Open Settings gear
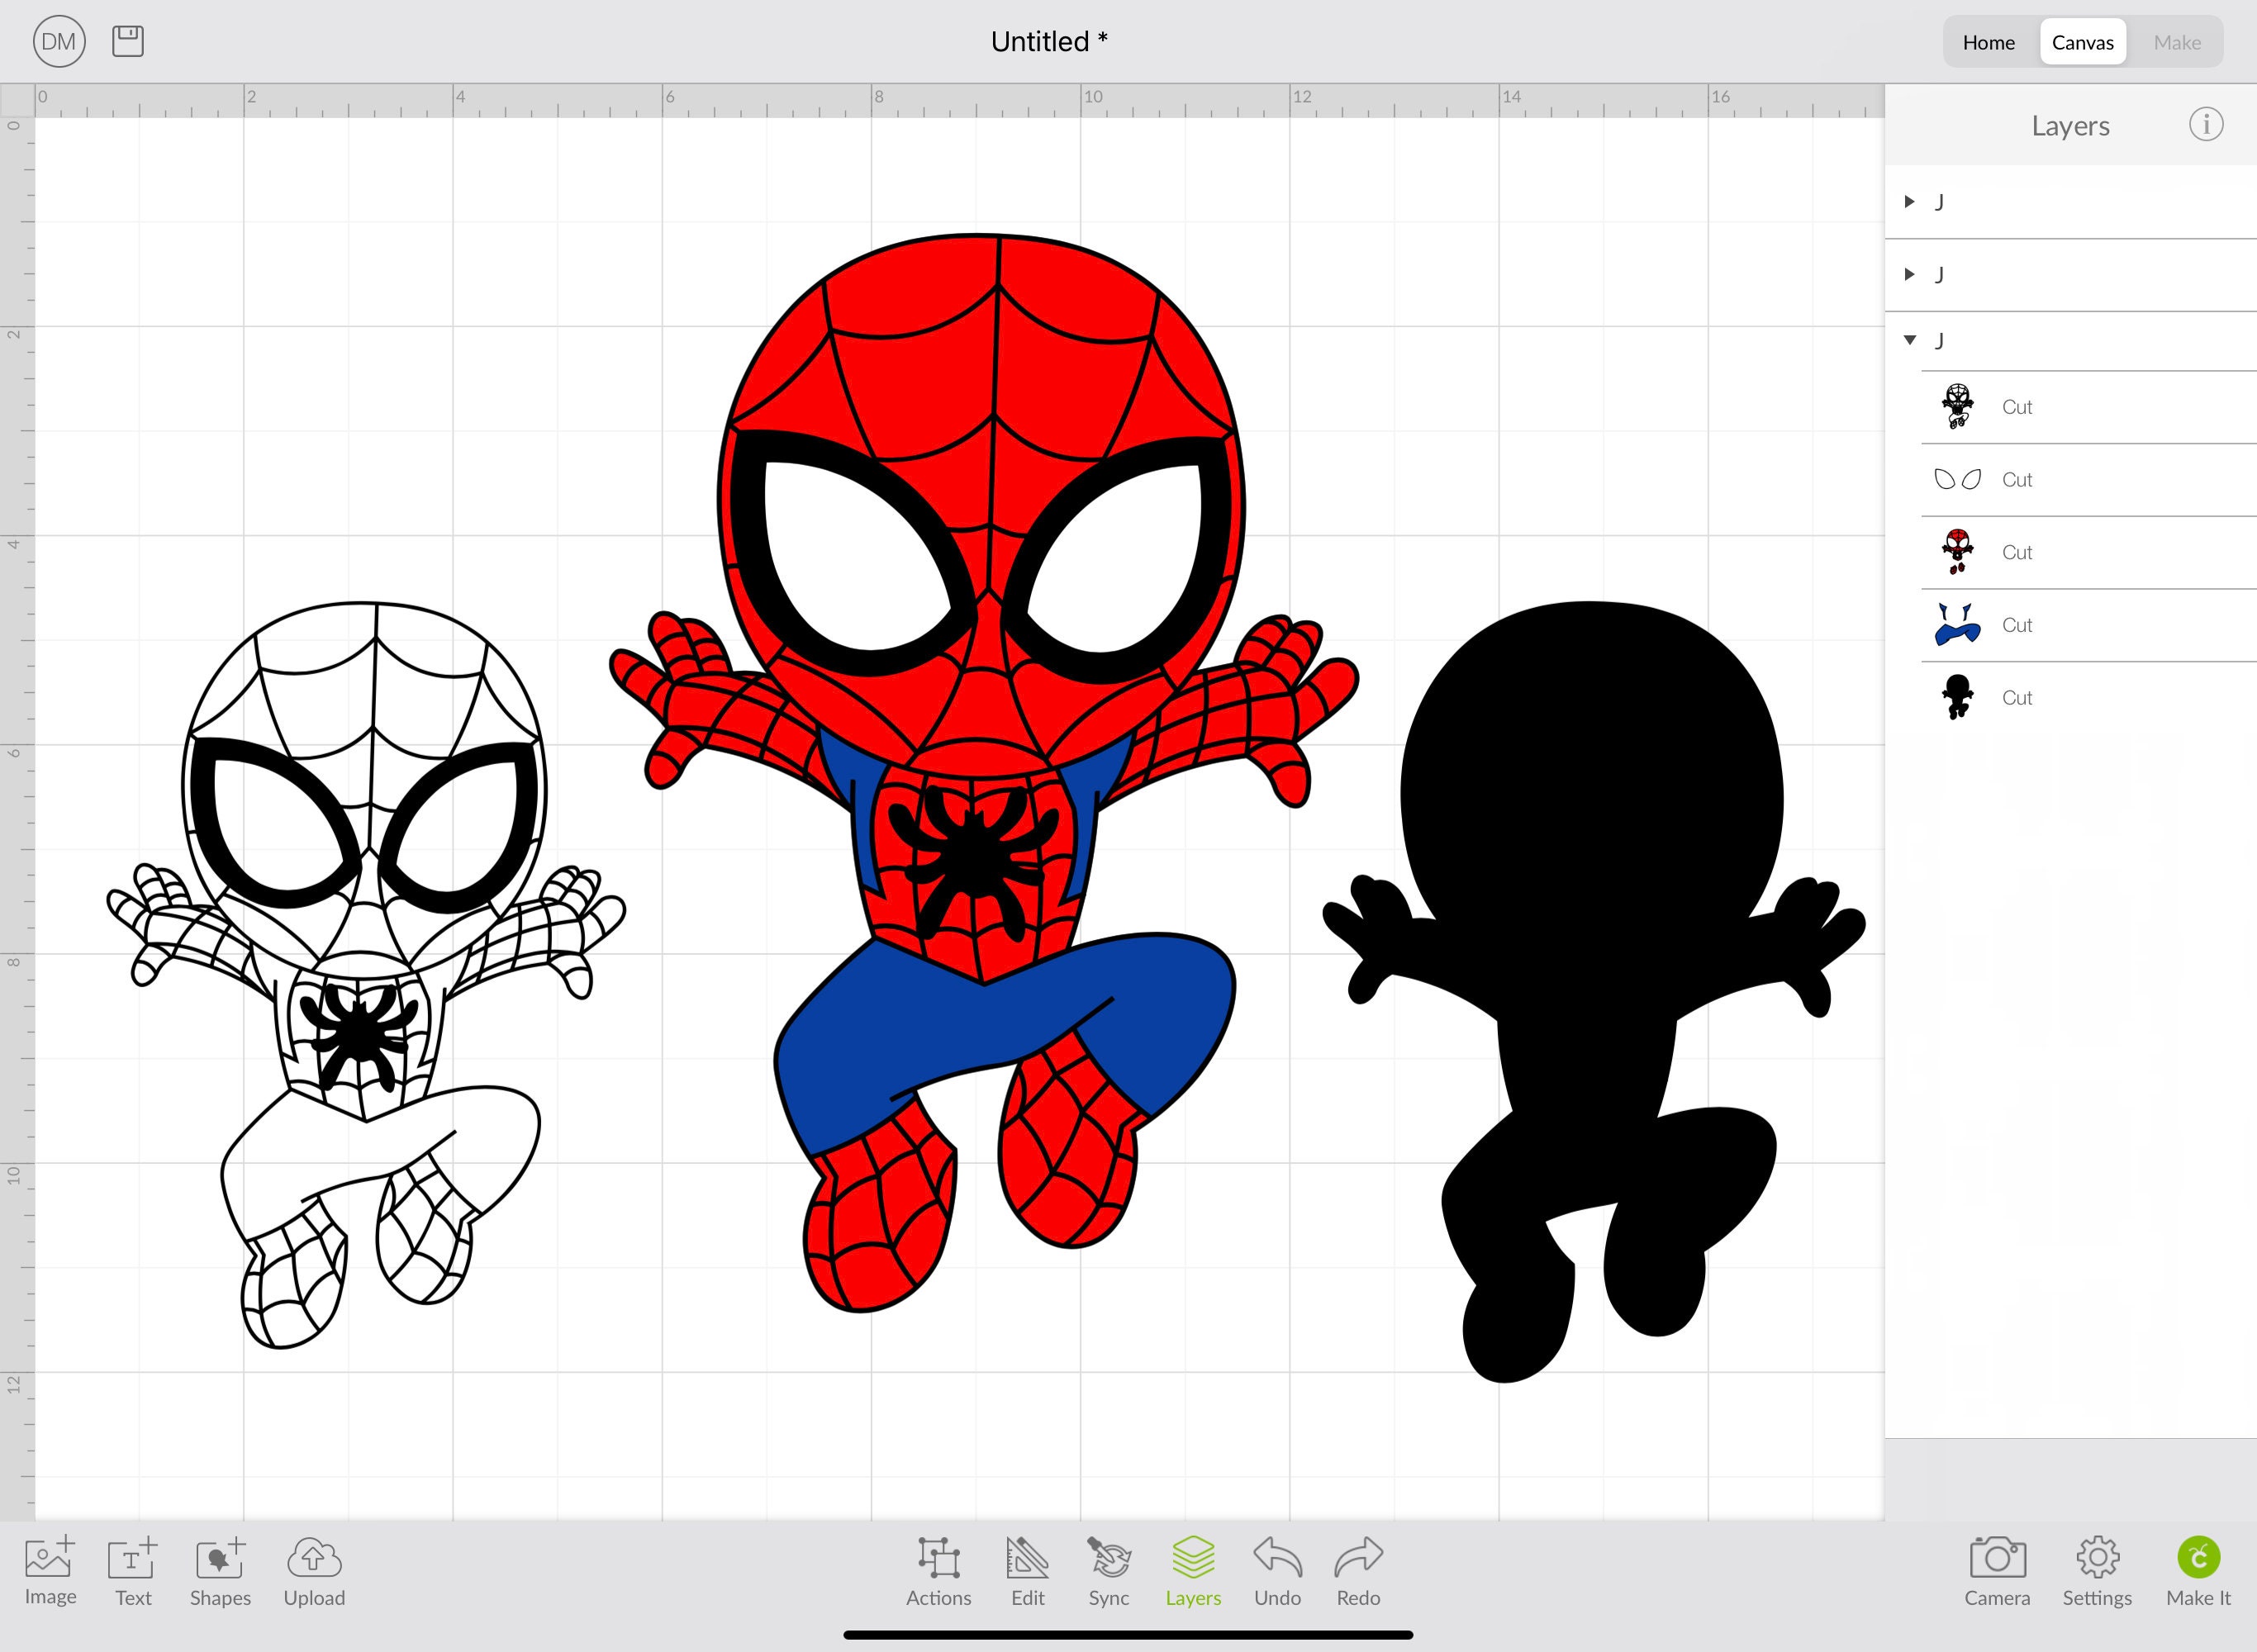Image resolution: width=2257 pixels, height=1652 pixels. (2097, 1571)
